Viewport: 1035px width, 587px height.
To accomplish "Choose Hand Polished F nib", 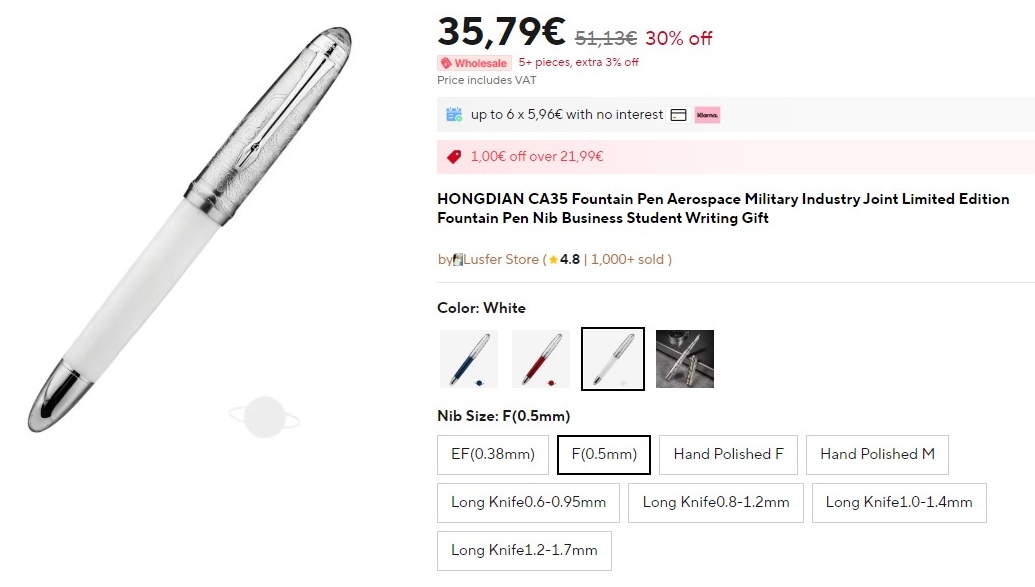I will [x=728, y=454].
